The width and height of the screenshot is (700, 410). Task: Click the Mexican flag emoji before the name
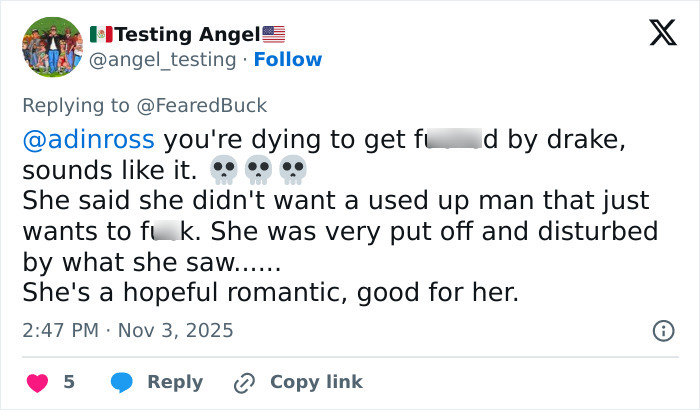point(100,35)
